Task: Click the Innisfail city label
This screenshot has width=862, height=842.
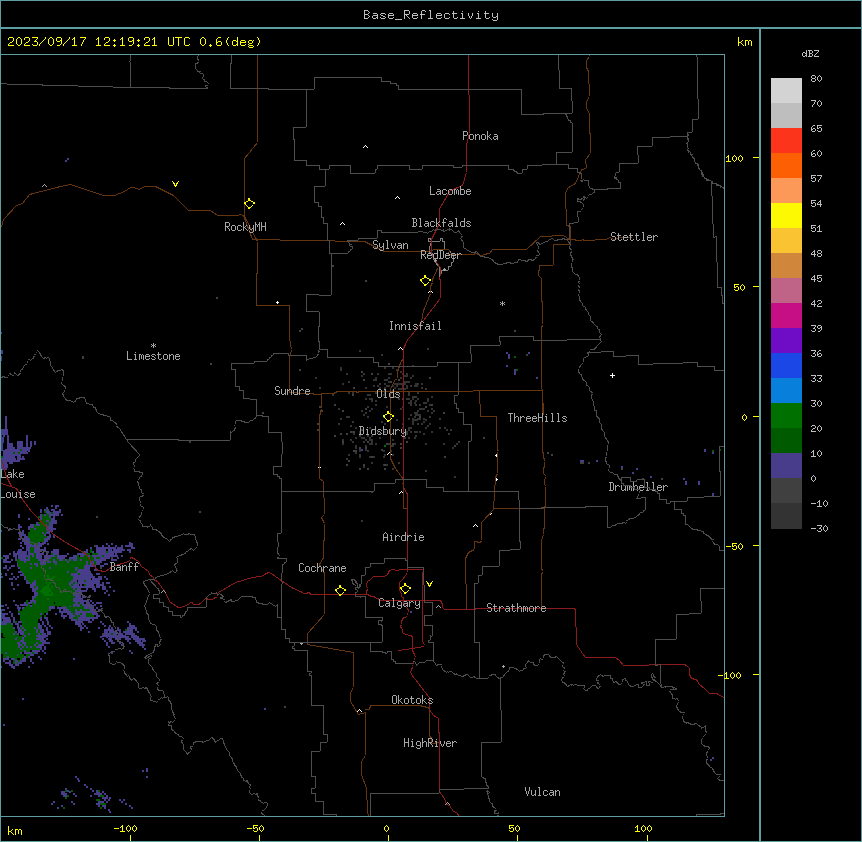Action: [x=415, y=326]
